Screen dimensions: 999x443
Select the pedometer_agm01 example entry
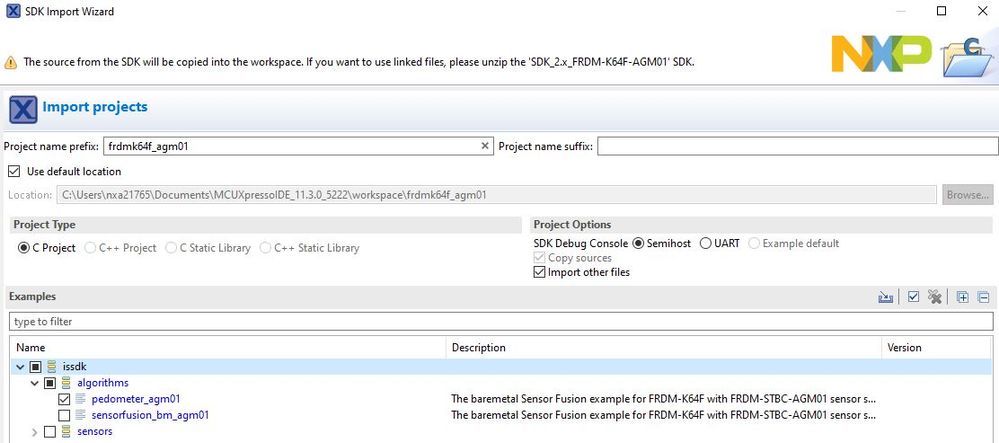click(x=136, y=399)
